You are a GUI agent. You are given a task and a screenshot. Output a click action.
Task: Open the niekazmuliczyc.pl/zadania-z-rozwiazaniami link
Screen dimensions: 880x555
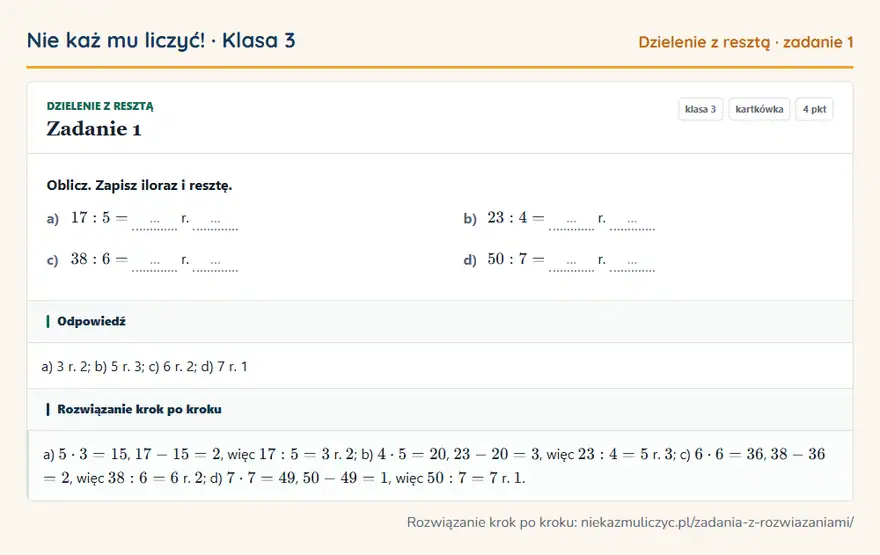coord(717,522)
